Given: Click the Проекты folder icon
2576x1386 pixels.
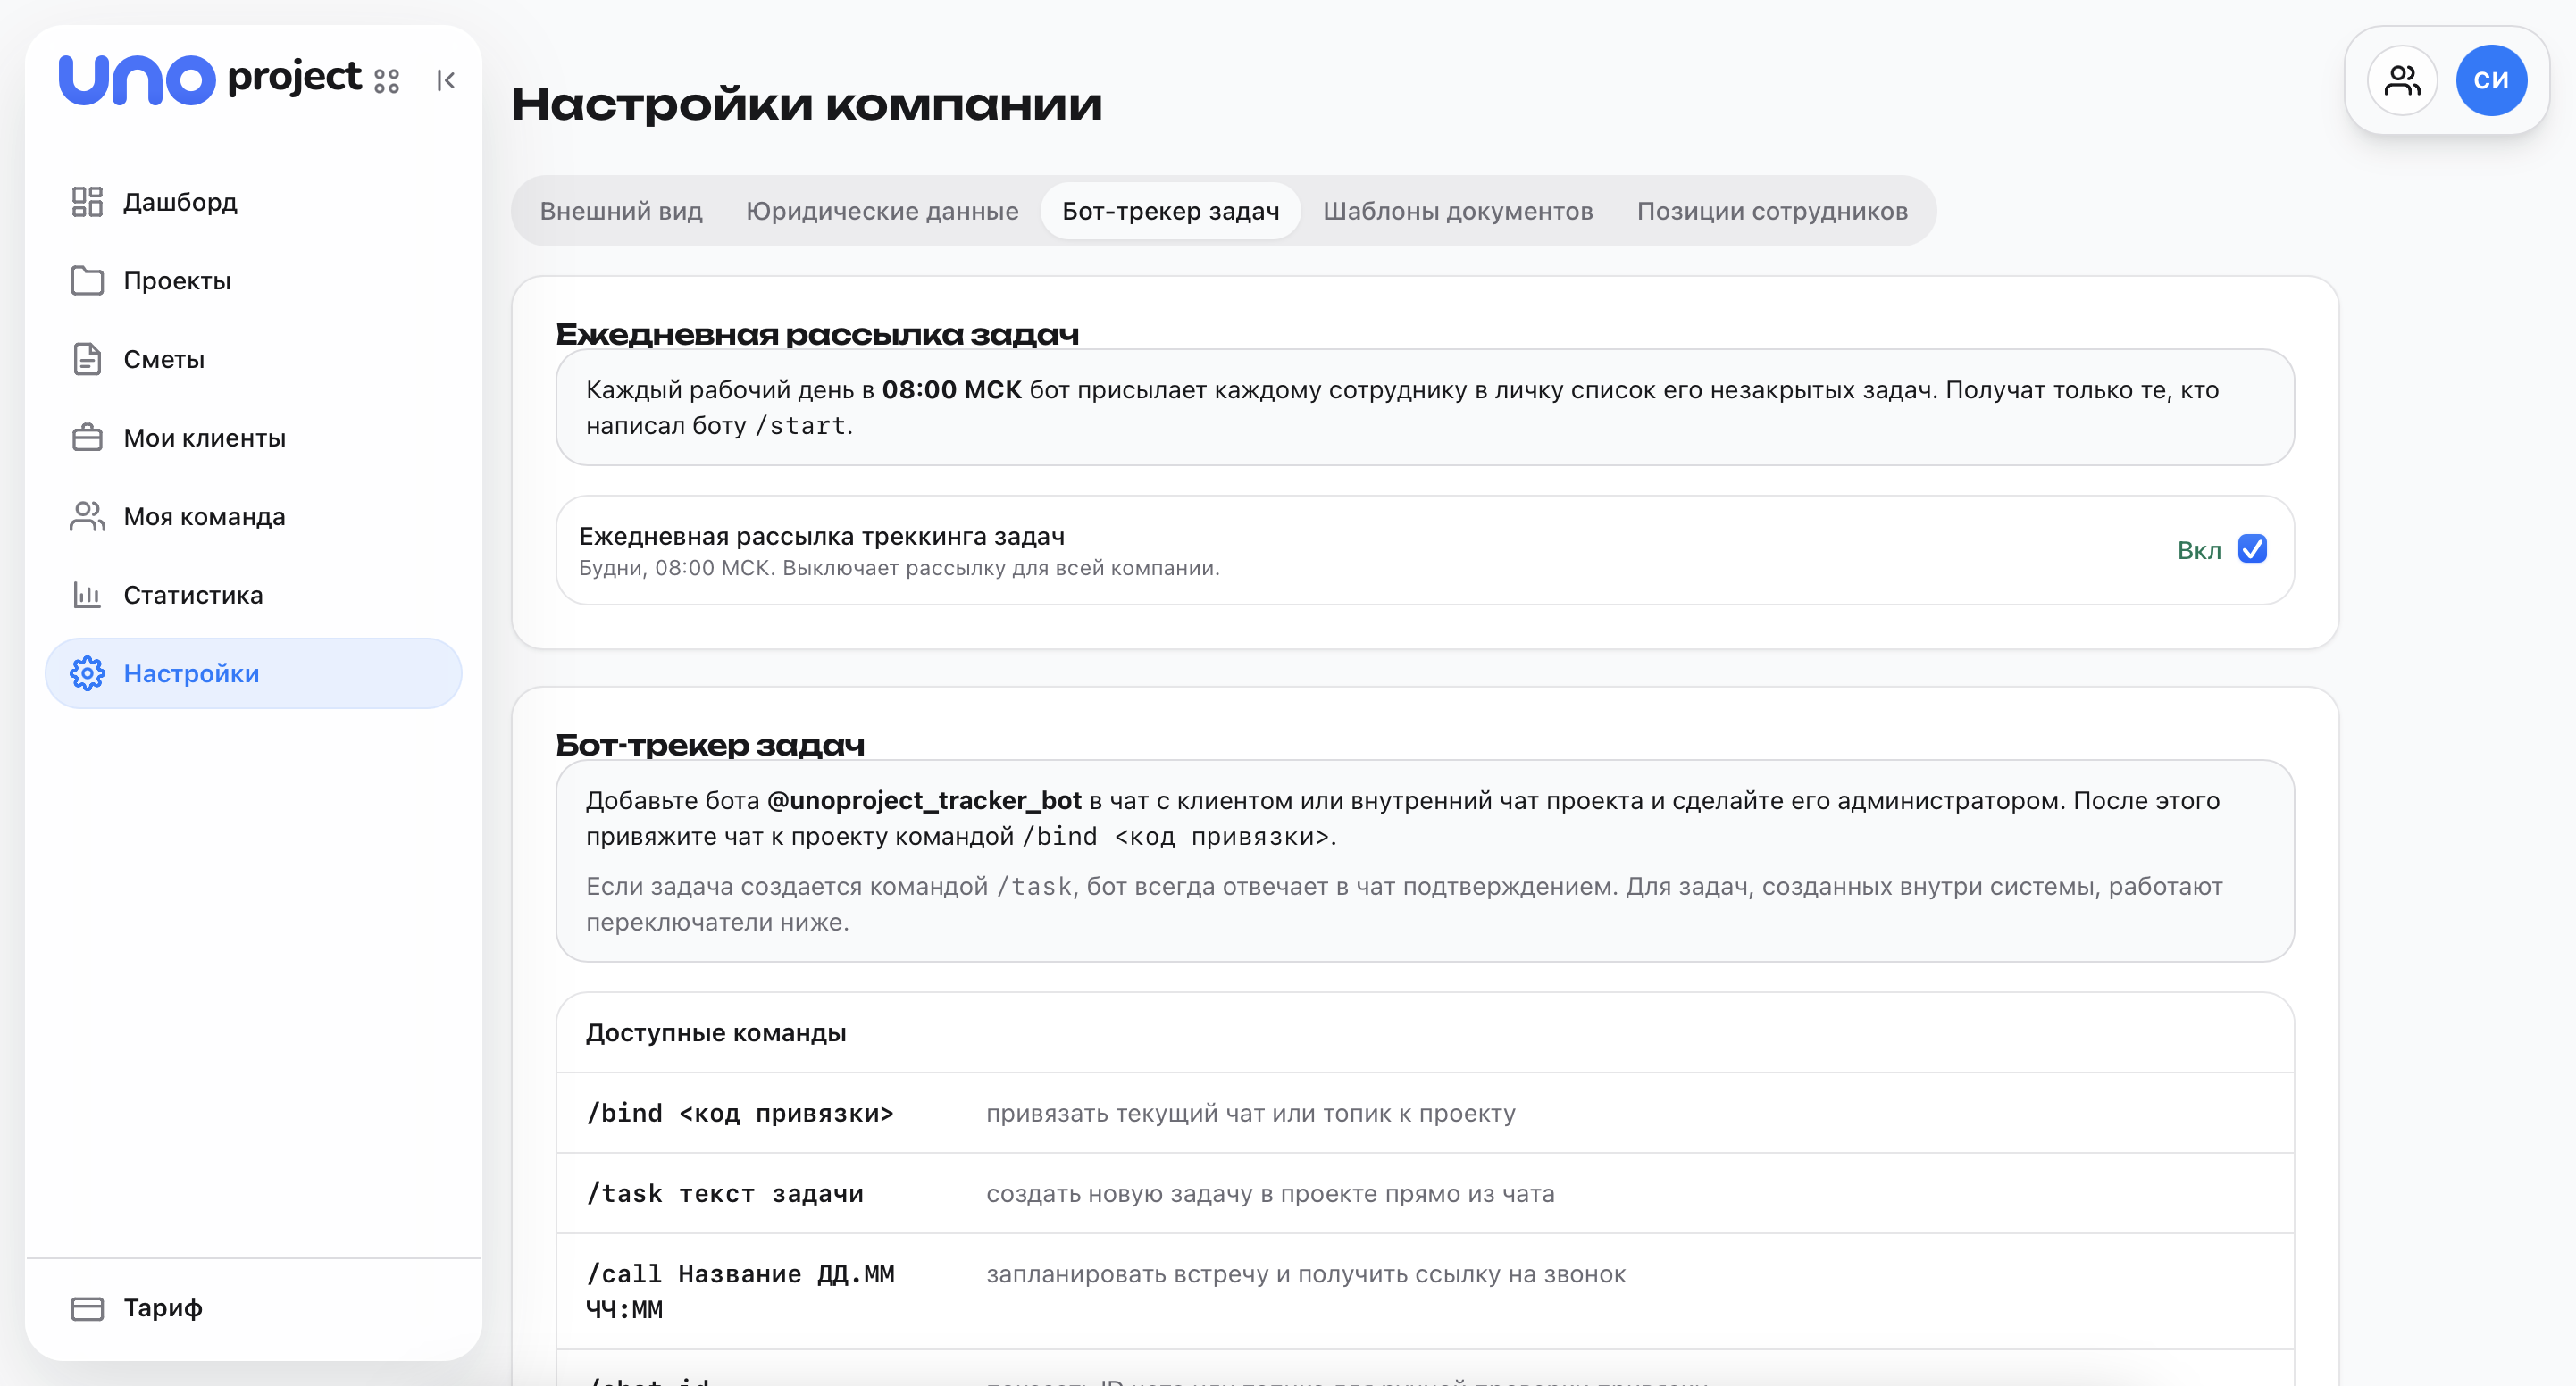Looking at the screenshot, I should coord(87,281).
